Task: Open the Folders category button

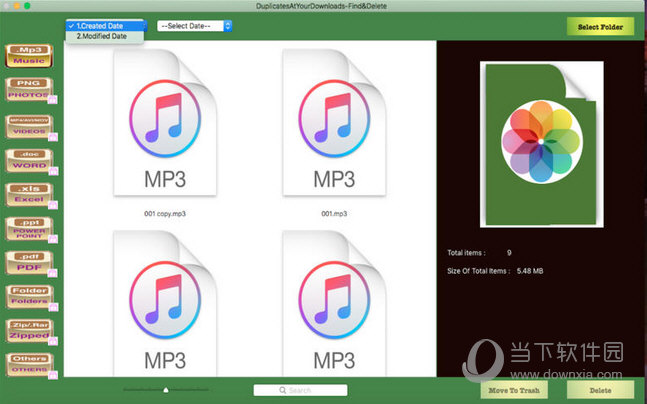Action: pyautogui.click(x=29, y=296)
